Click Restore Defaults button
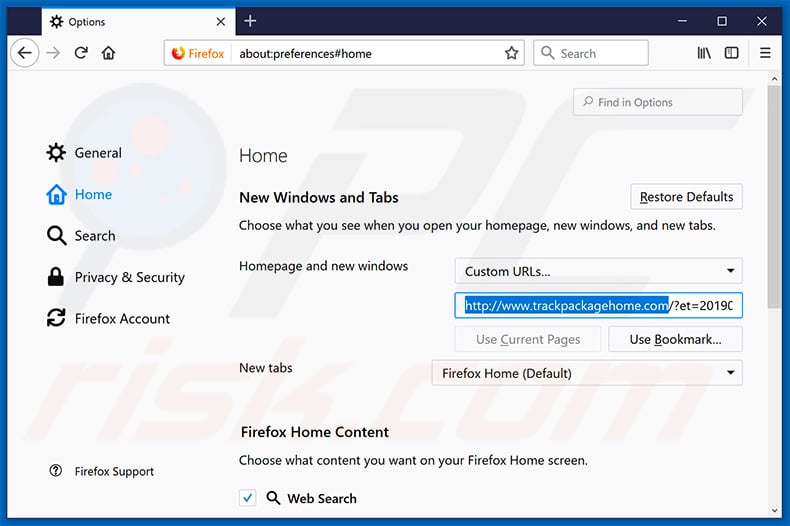Image resolution: width=790 pixels, height=526 pixels. 686,196
